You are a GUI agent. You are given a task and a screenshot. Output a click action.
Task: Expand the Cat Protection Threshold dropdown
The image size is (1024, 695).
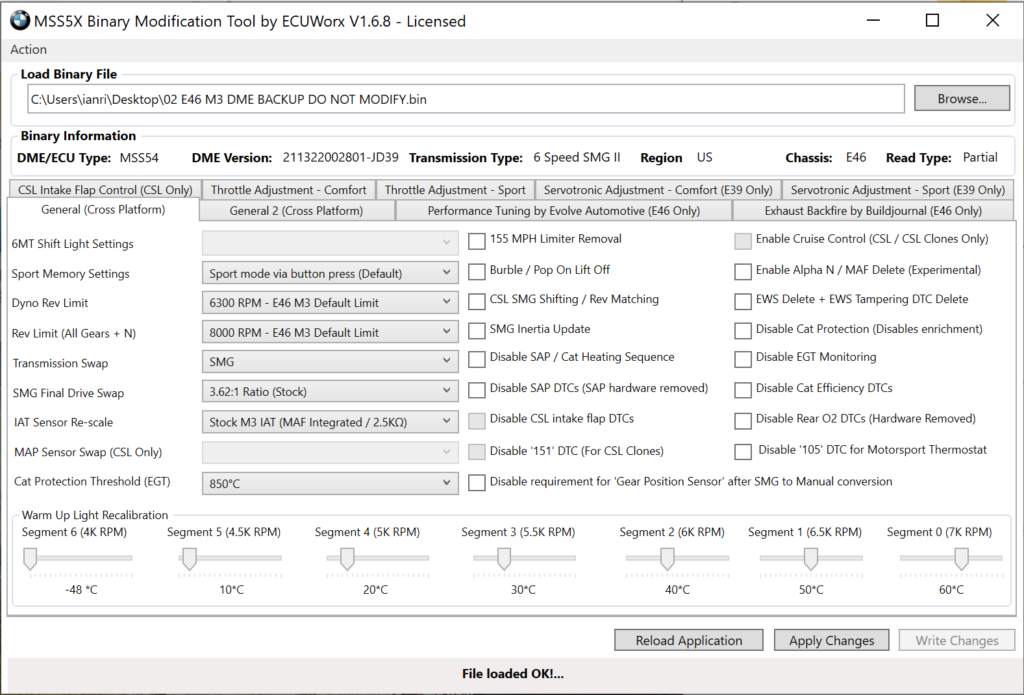pos(330,483)
